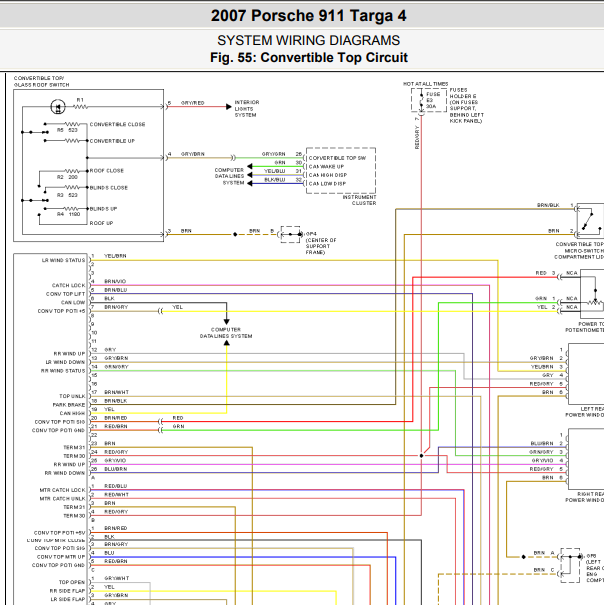Click the "BRN/VIO" wire color label

pos(115,281)
